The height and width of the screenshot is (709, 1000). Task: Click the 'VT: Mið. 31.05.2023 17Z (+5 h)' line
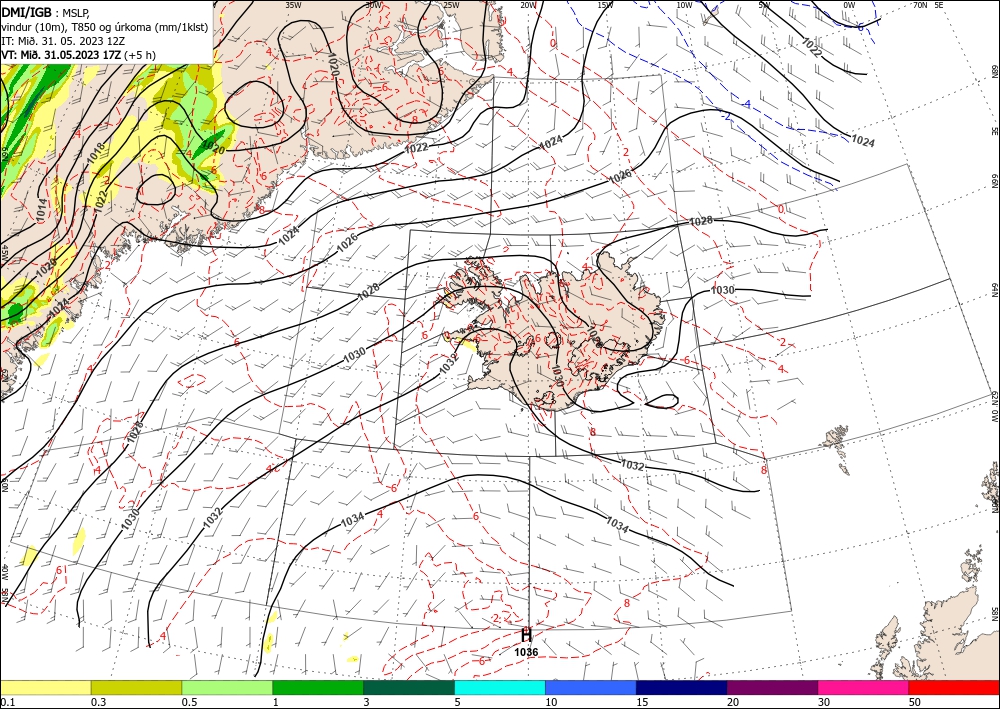78,55
